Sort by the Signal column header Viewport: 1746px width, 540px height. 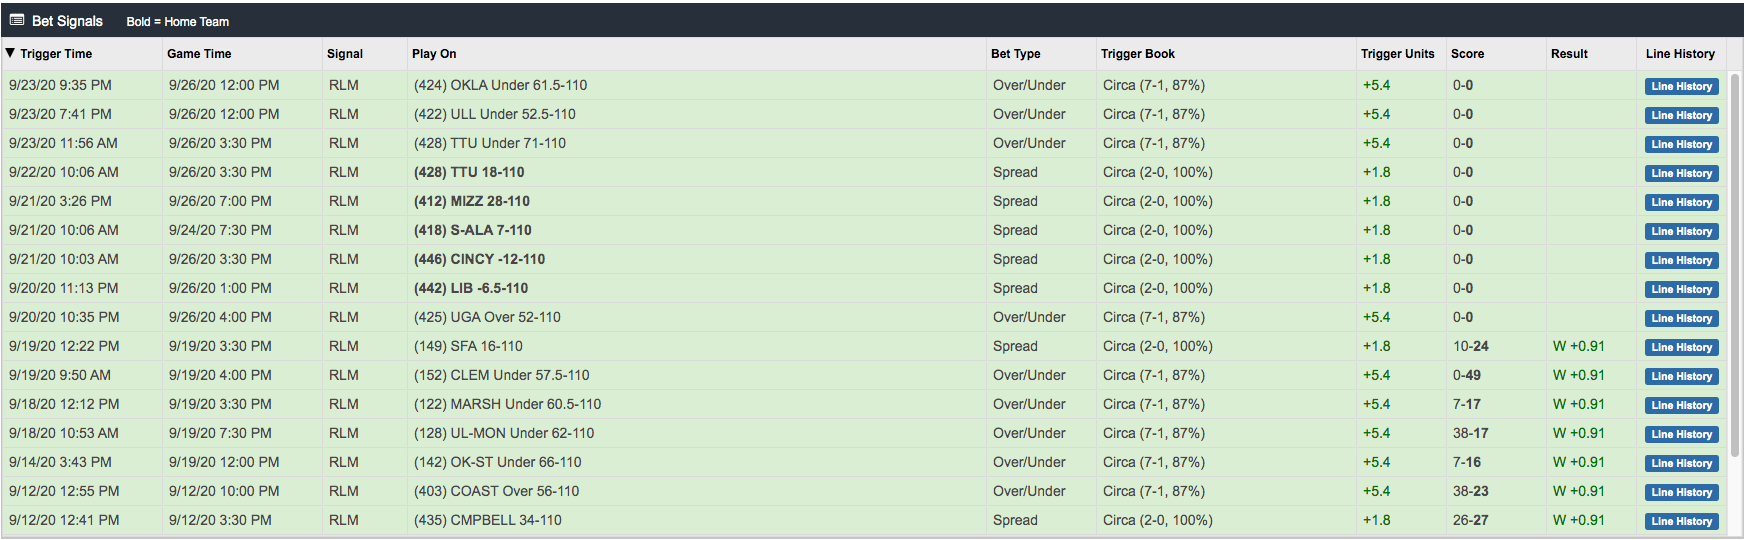[x=345, y=54]
